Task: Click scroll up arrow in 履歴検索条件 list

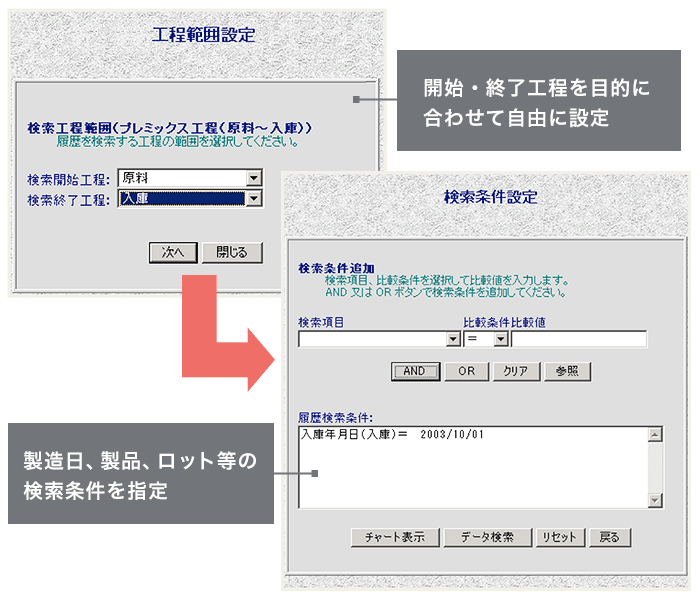Action: (x=655, y=435)
